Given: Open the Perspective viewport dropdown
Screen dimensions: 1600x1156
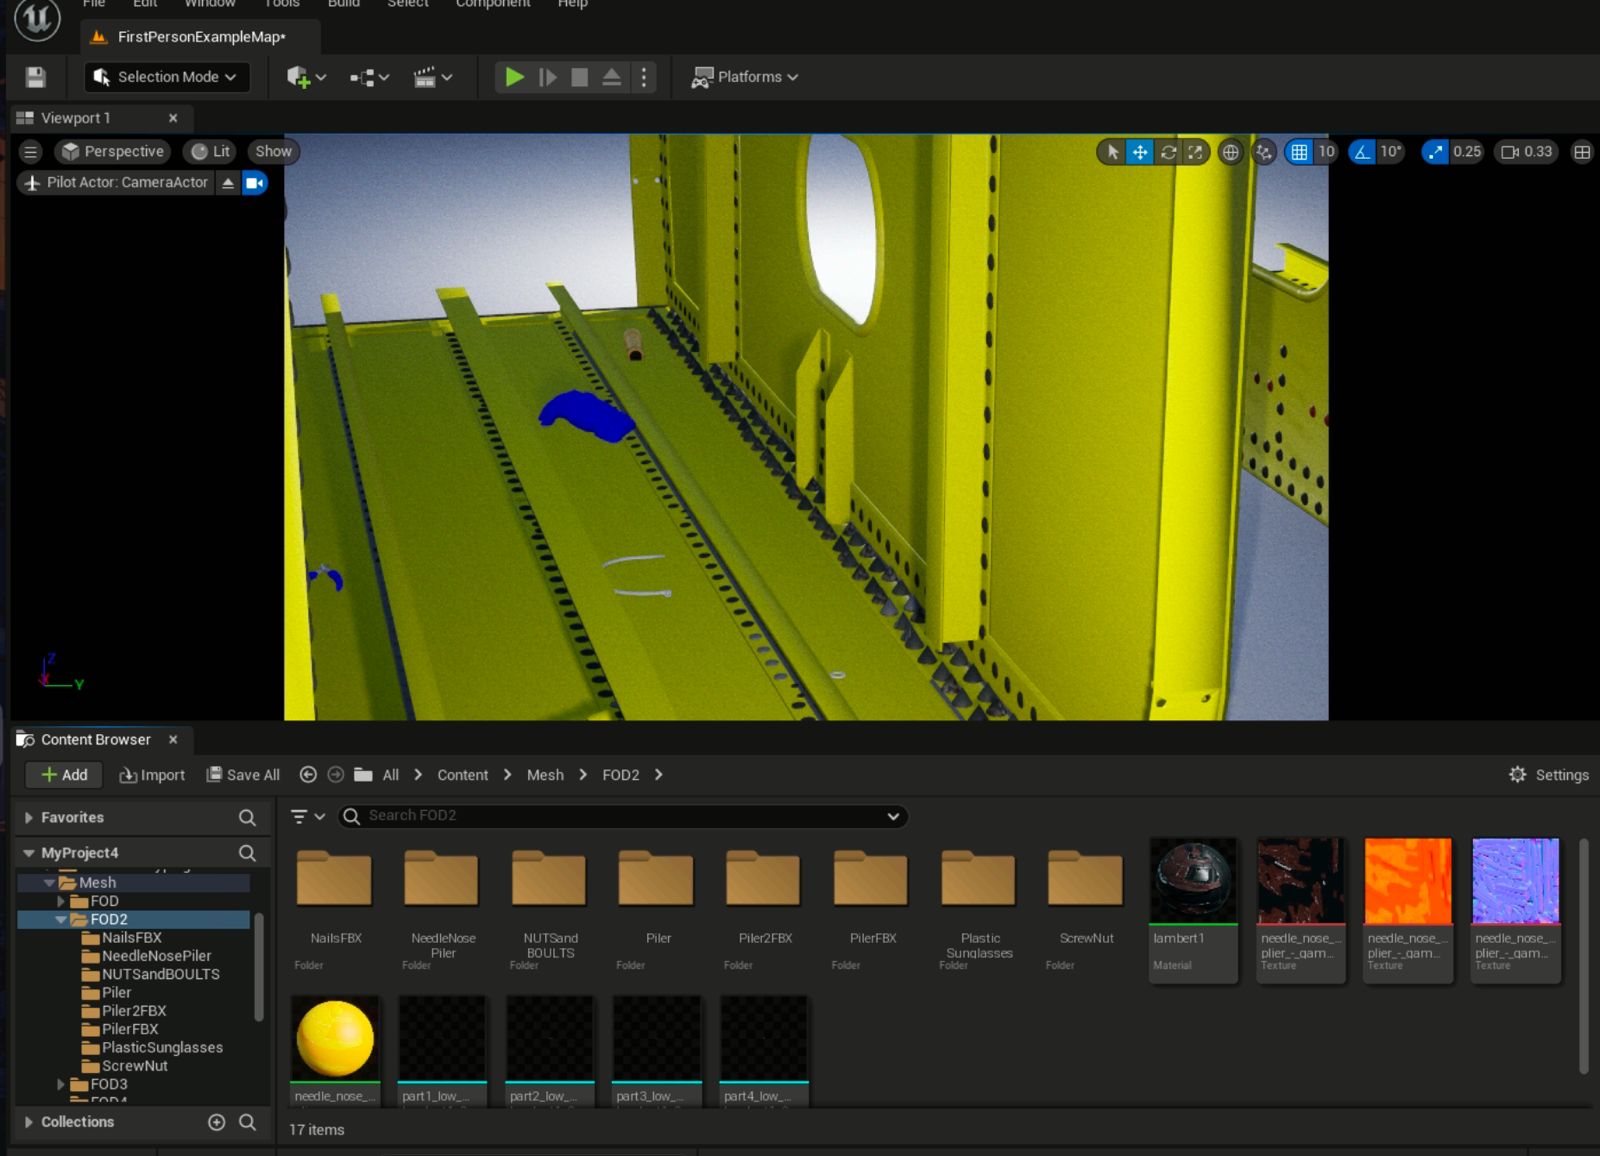Looking at the screenshot, I should coord(112,151).
